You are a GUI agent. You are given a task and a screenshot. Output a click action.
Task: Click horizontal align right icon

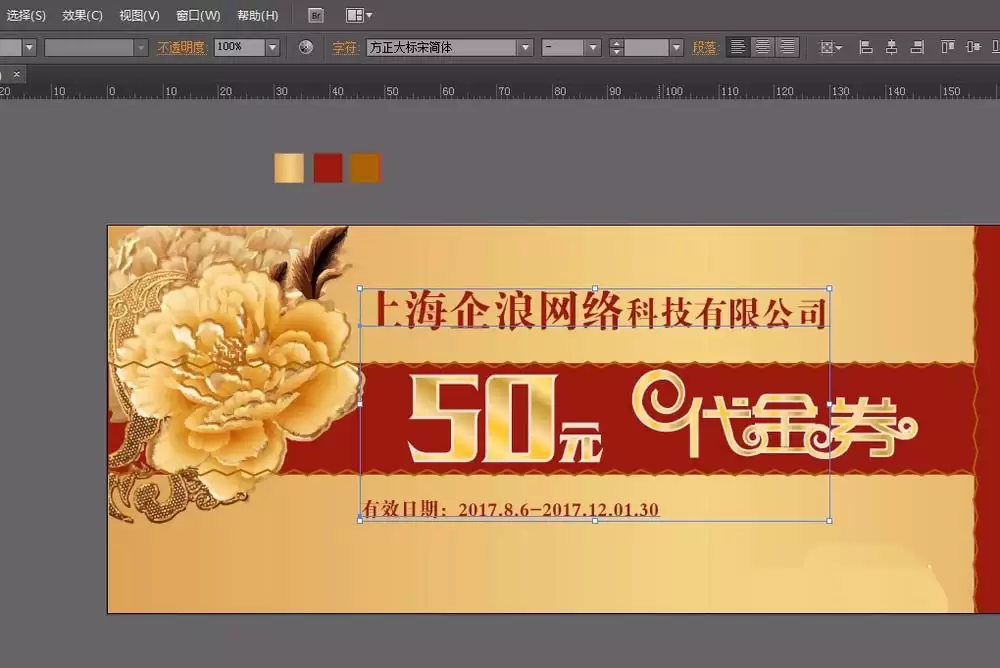[x=917, y=47]
